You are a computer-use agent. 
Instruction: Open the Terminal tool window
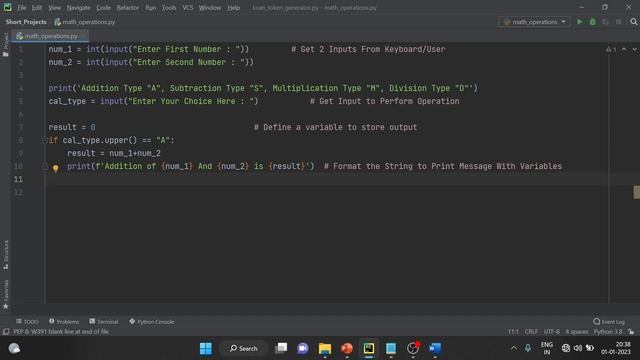(x=103, y=322)
